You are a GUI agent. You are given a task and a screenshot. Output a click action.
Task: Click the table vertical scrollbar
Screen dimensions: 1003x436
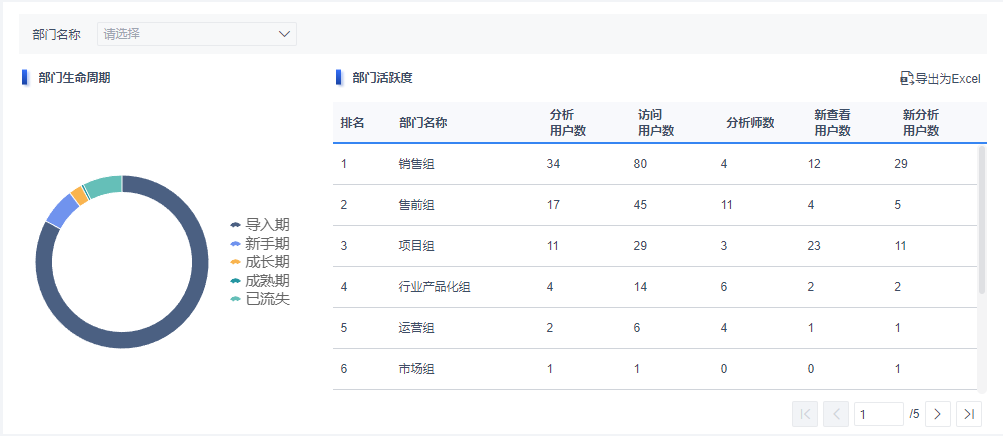[x=982, y=220]
